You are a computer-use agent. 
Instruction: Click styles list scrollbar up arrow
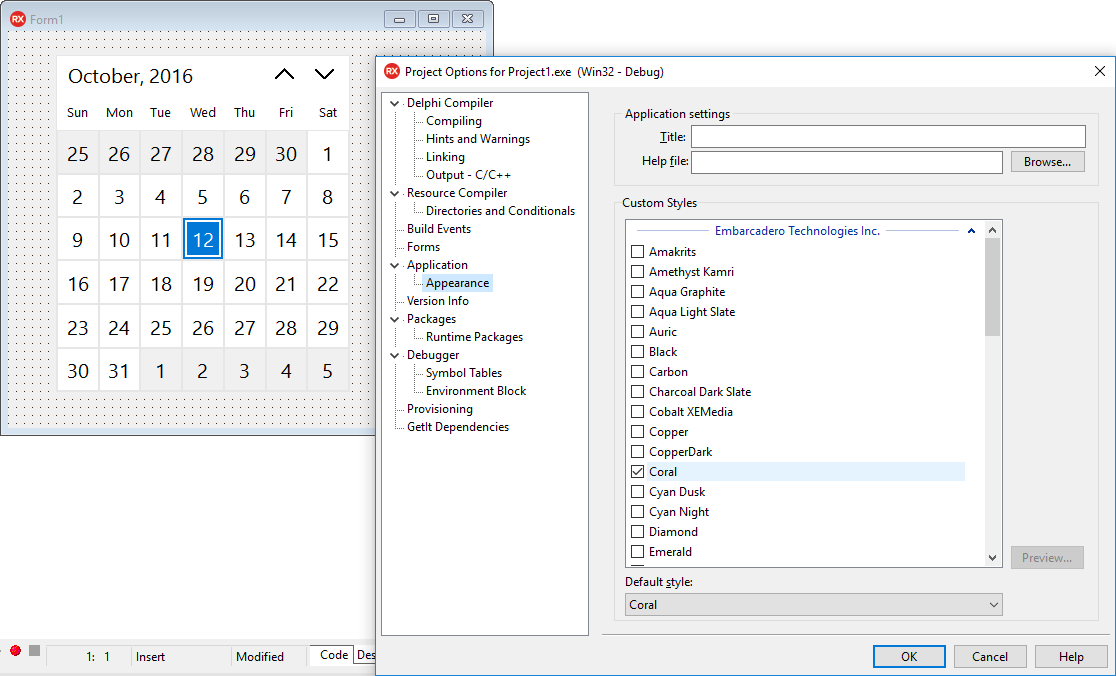(992, 230)
